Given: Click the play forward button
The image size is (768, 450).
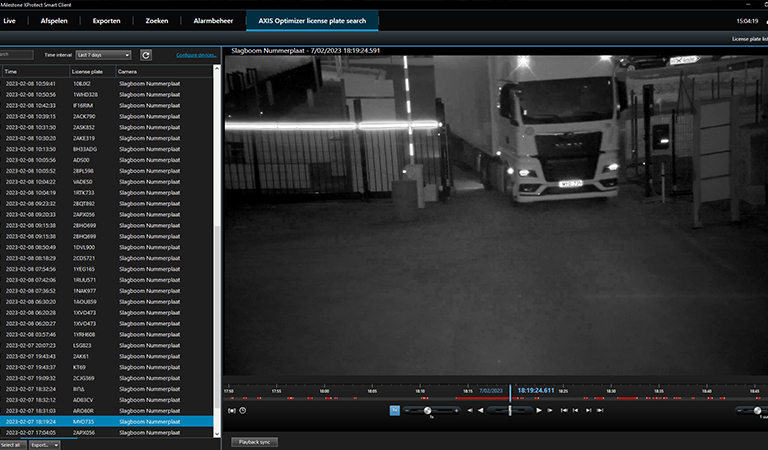Looking at the screenshot, I should (538, 410).
